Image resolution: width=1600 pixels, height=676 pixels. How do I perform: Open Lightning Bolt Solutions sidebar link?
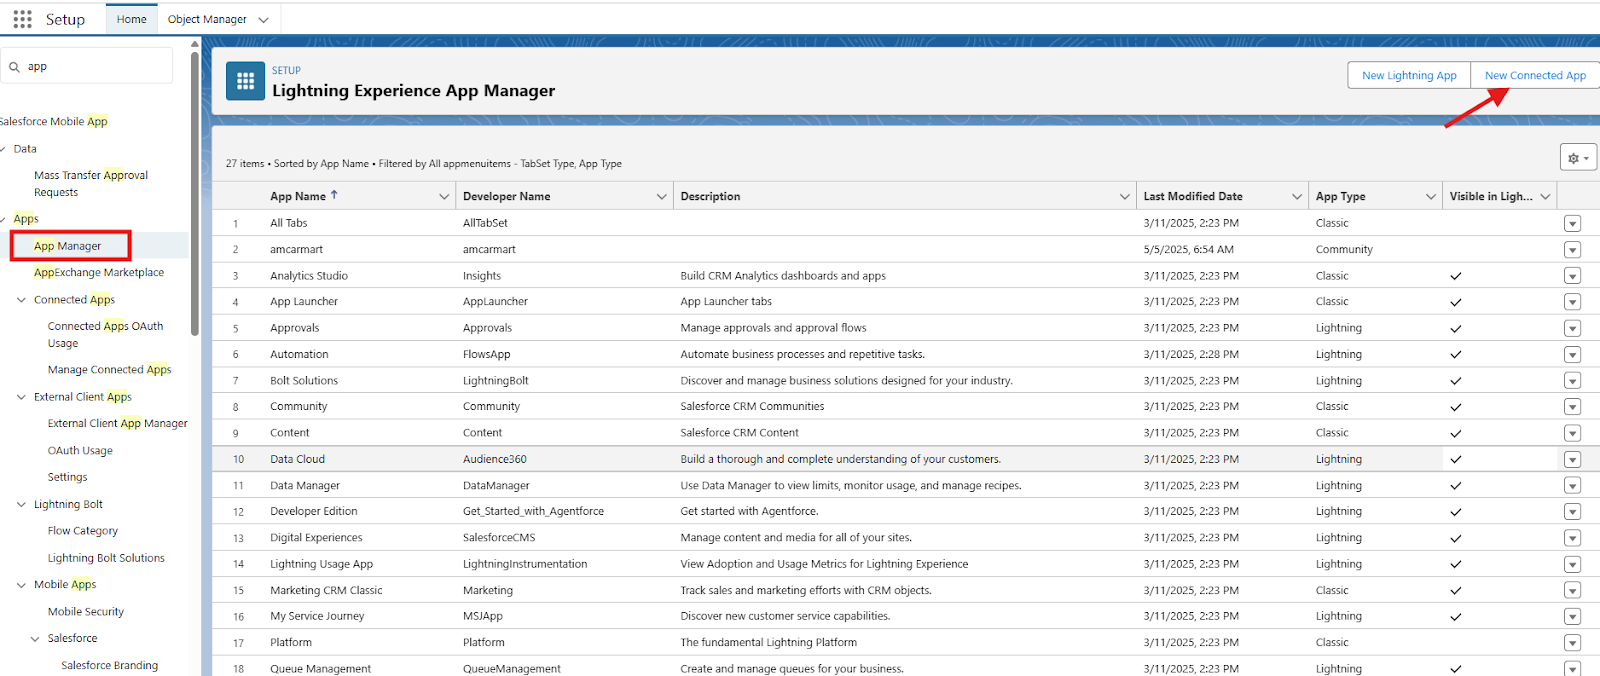click(x=106, y=559)
